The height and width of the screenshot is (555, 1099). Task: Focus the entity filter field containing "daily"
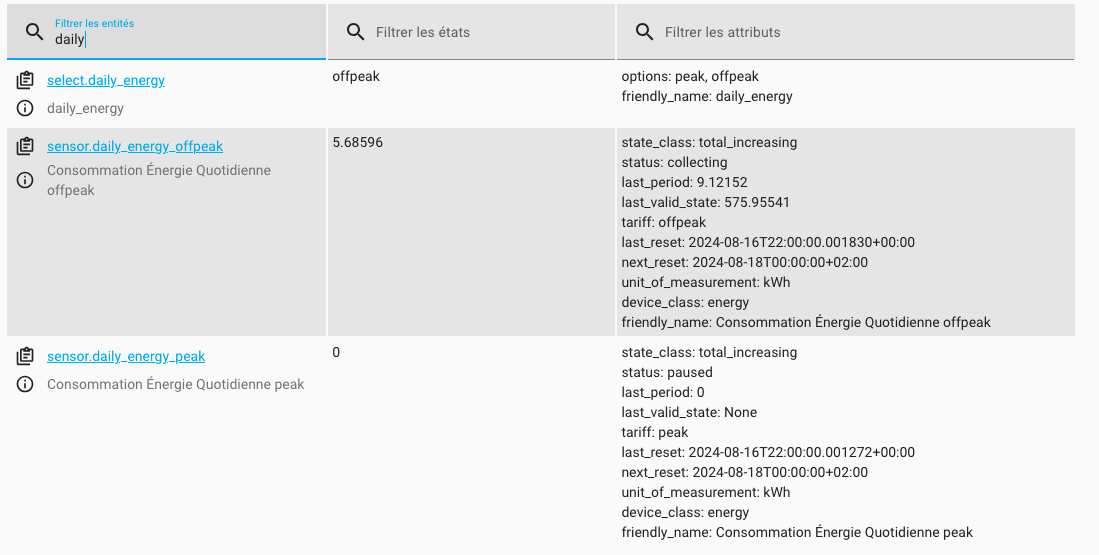(x=180, y=40)
